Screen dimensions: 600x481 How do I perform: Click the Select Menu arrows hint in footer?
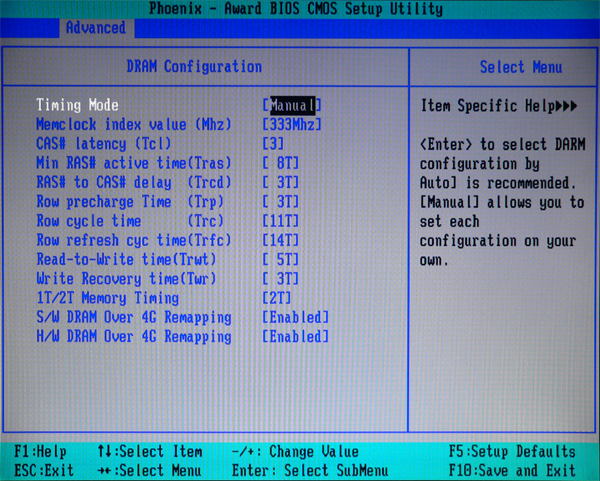click(x=150, y=470)
